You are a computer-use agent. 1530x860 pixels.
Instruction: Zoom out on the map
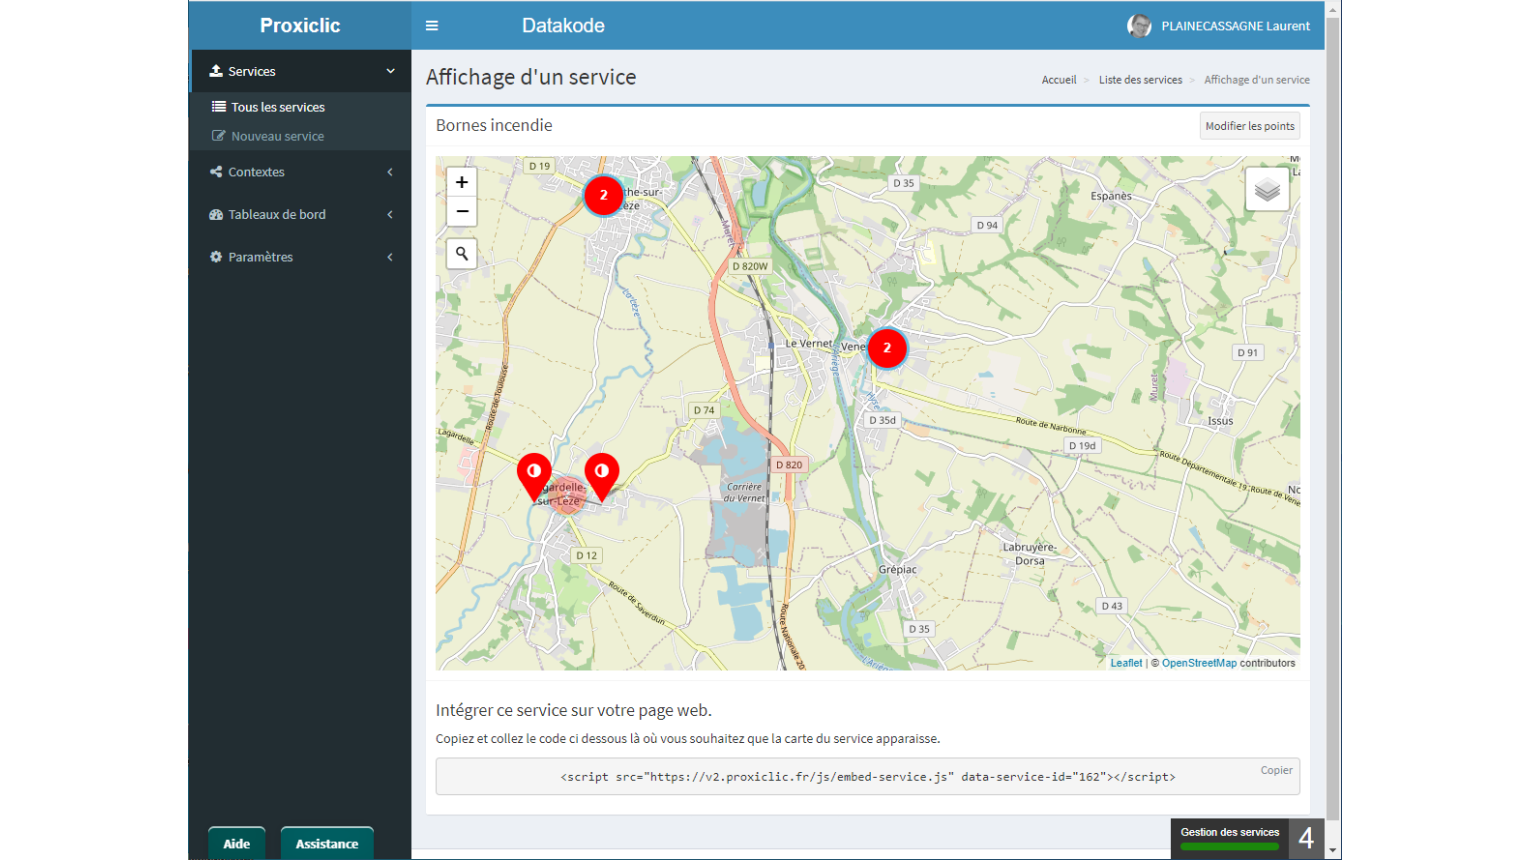461,211
